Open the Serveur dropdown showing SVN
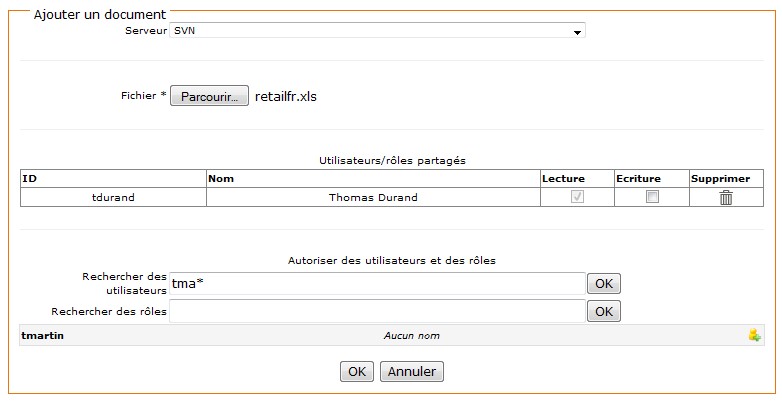782x402 pixels. (x=377, y=32)
